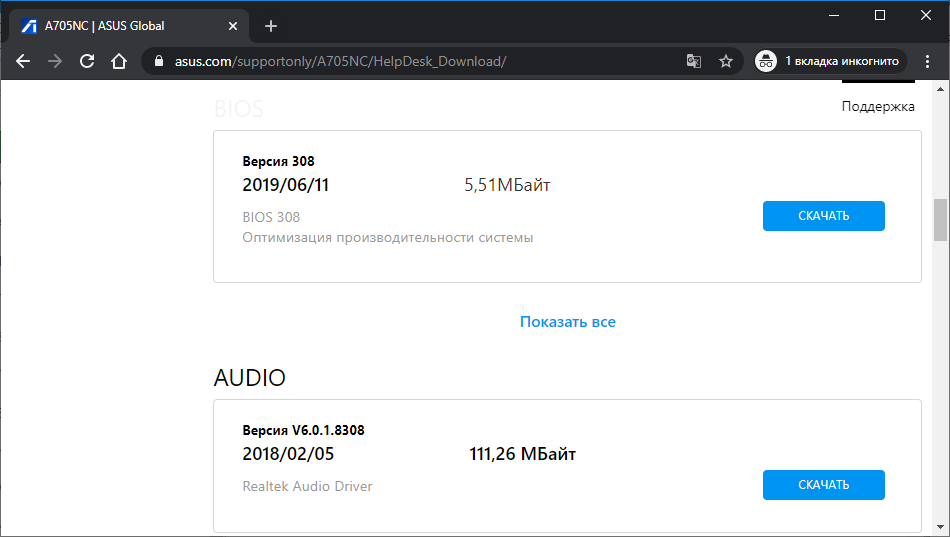
Task: Click the browser forward arrow
Action: tap(55, 61)
